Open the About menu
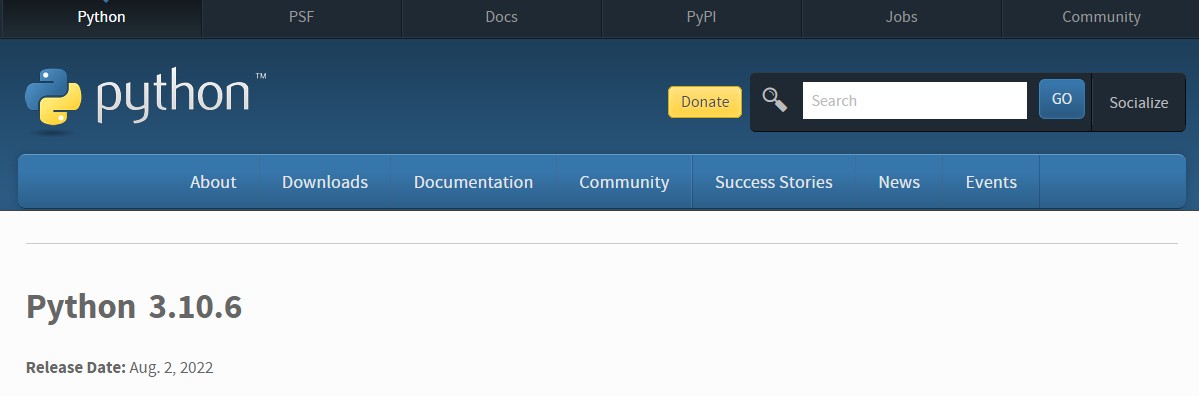 coord(213,182)
